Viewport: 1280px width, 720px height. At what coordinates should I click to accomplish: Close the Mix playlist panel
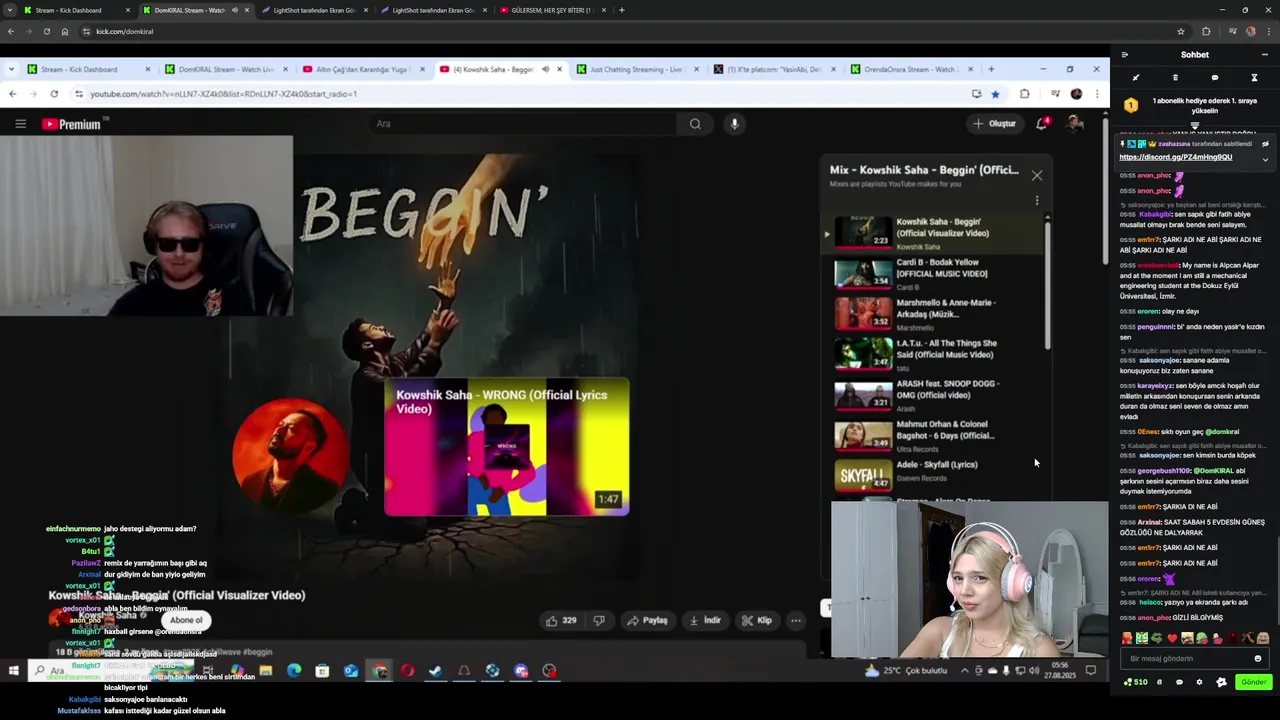coord(1037,175)
